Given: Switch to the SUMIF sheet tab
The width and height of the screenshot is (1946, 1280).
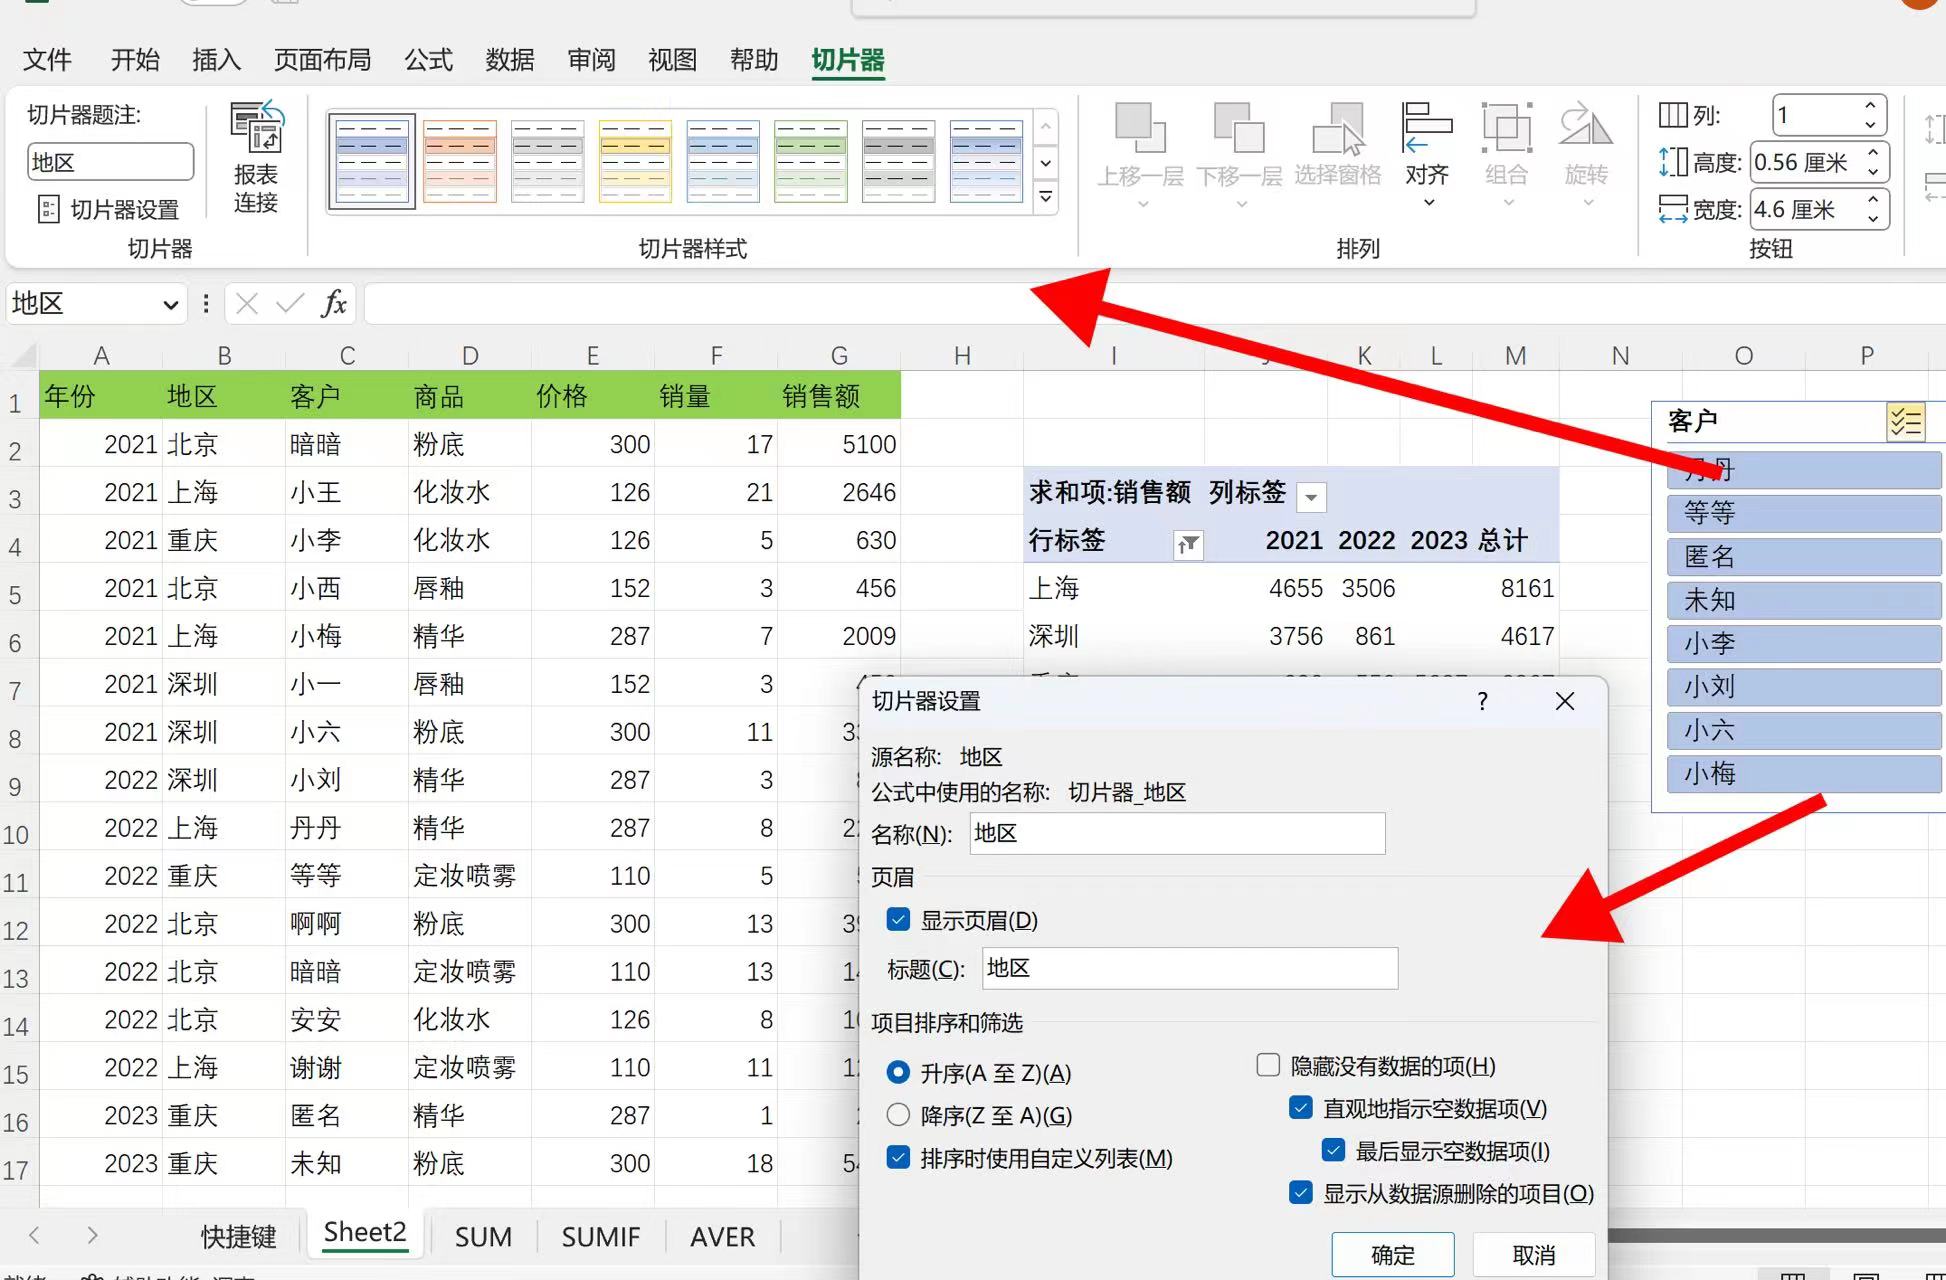Looking at the screenshot, I should tap(600, 1237).
